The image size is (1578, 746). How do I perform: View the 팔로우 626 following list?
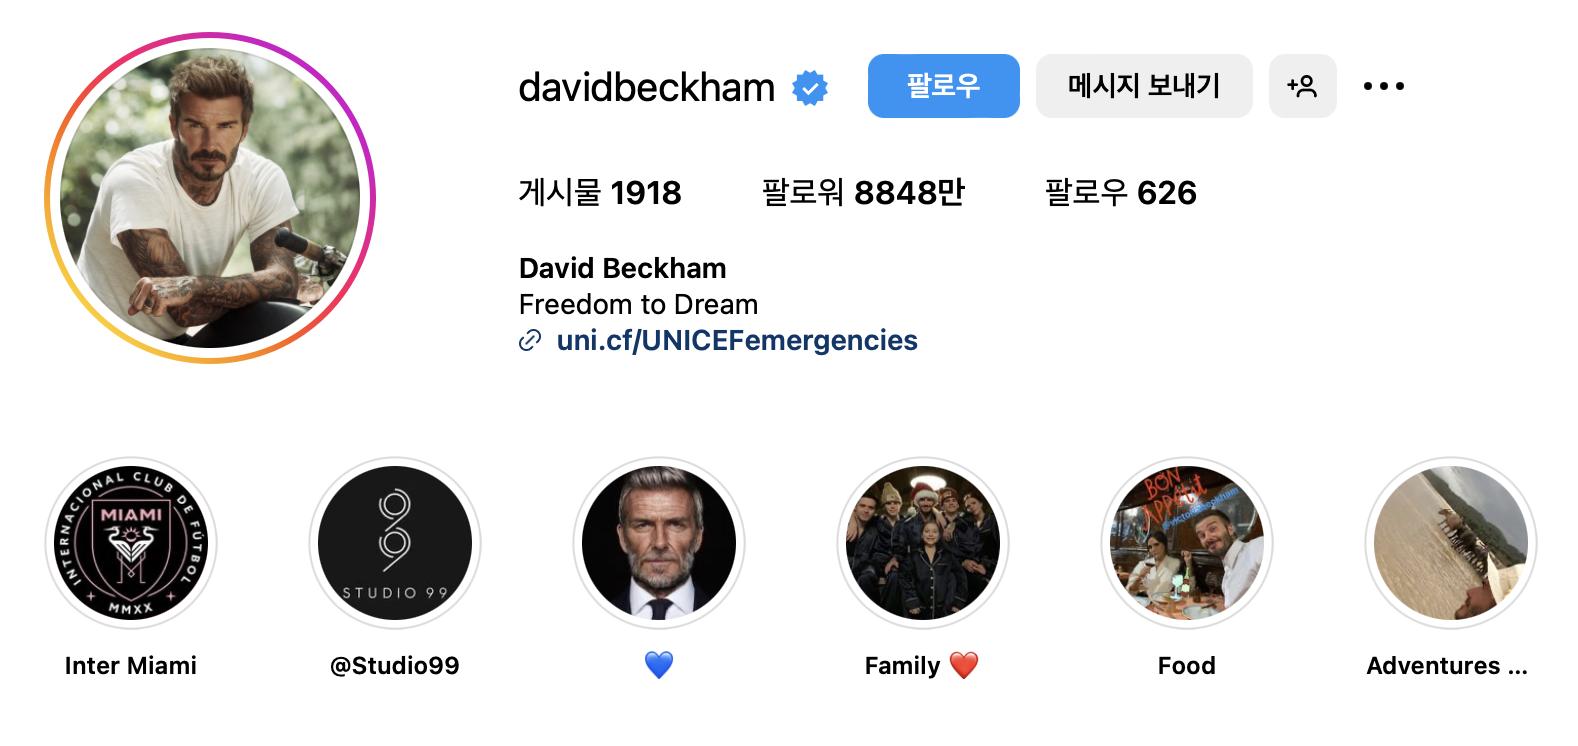pos(1121,192)
